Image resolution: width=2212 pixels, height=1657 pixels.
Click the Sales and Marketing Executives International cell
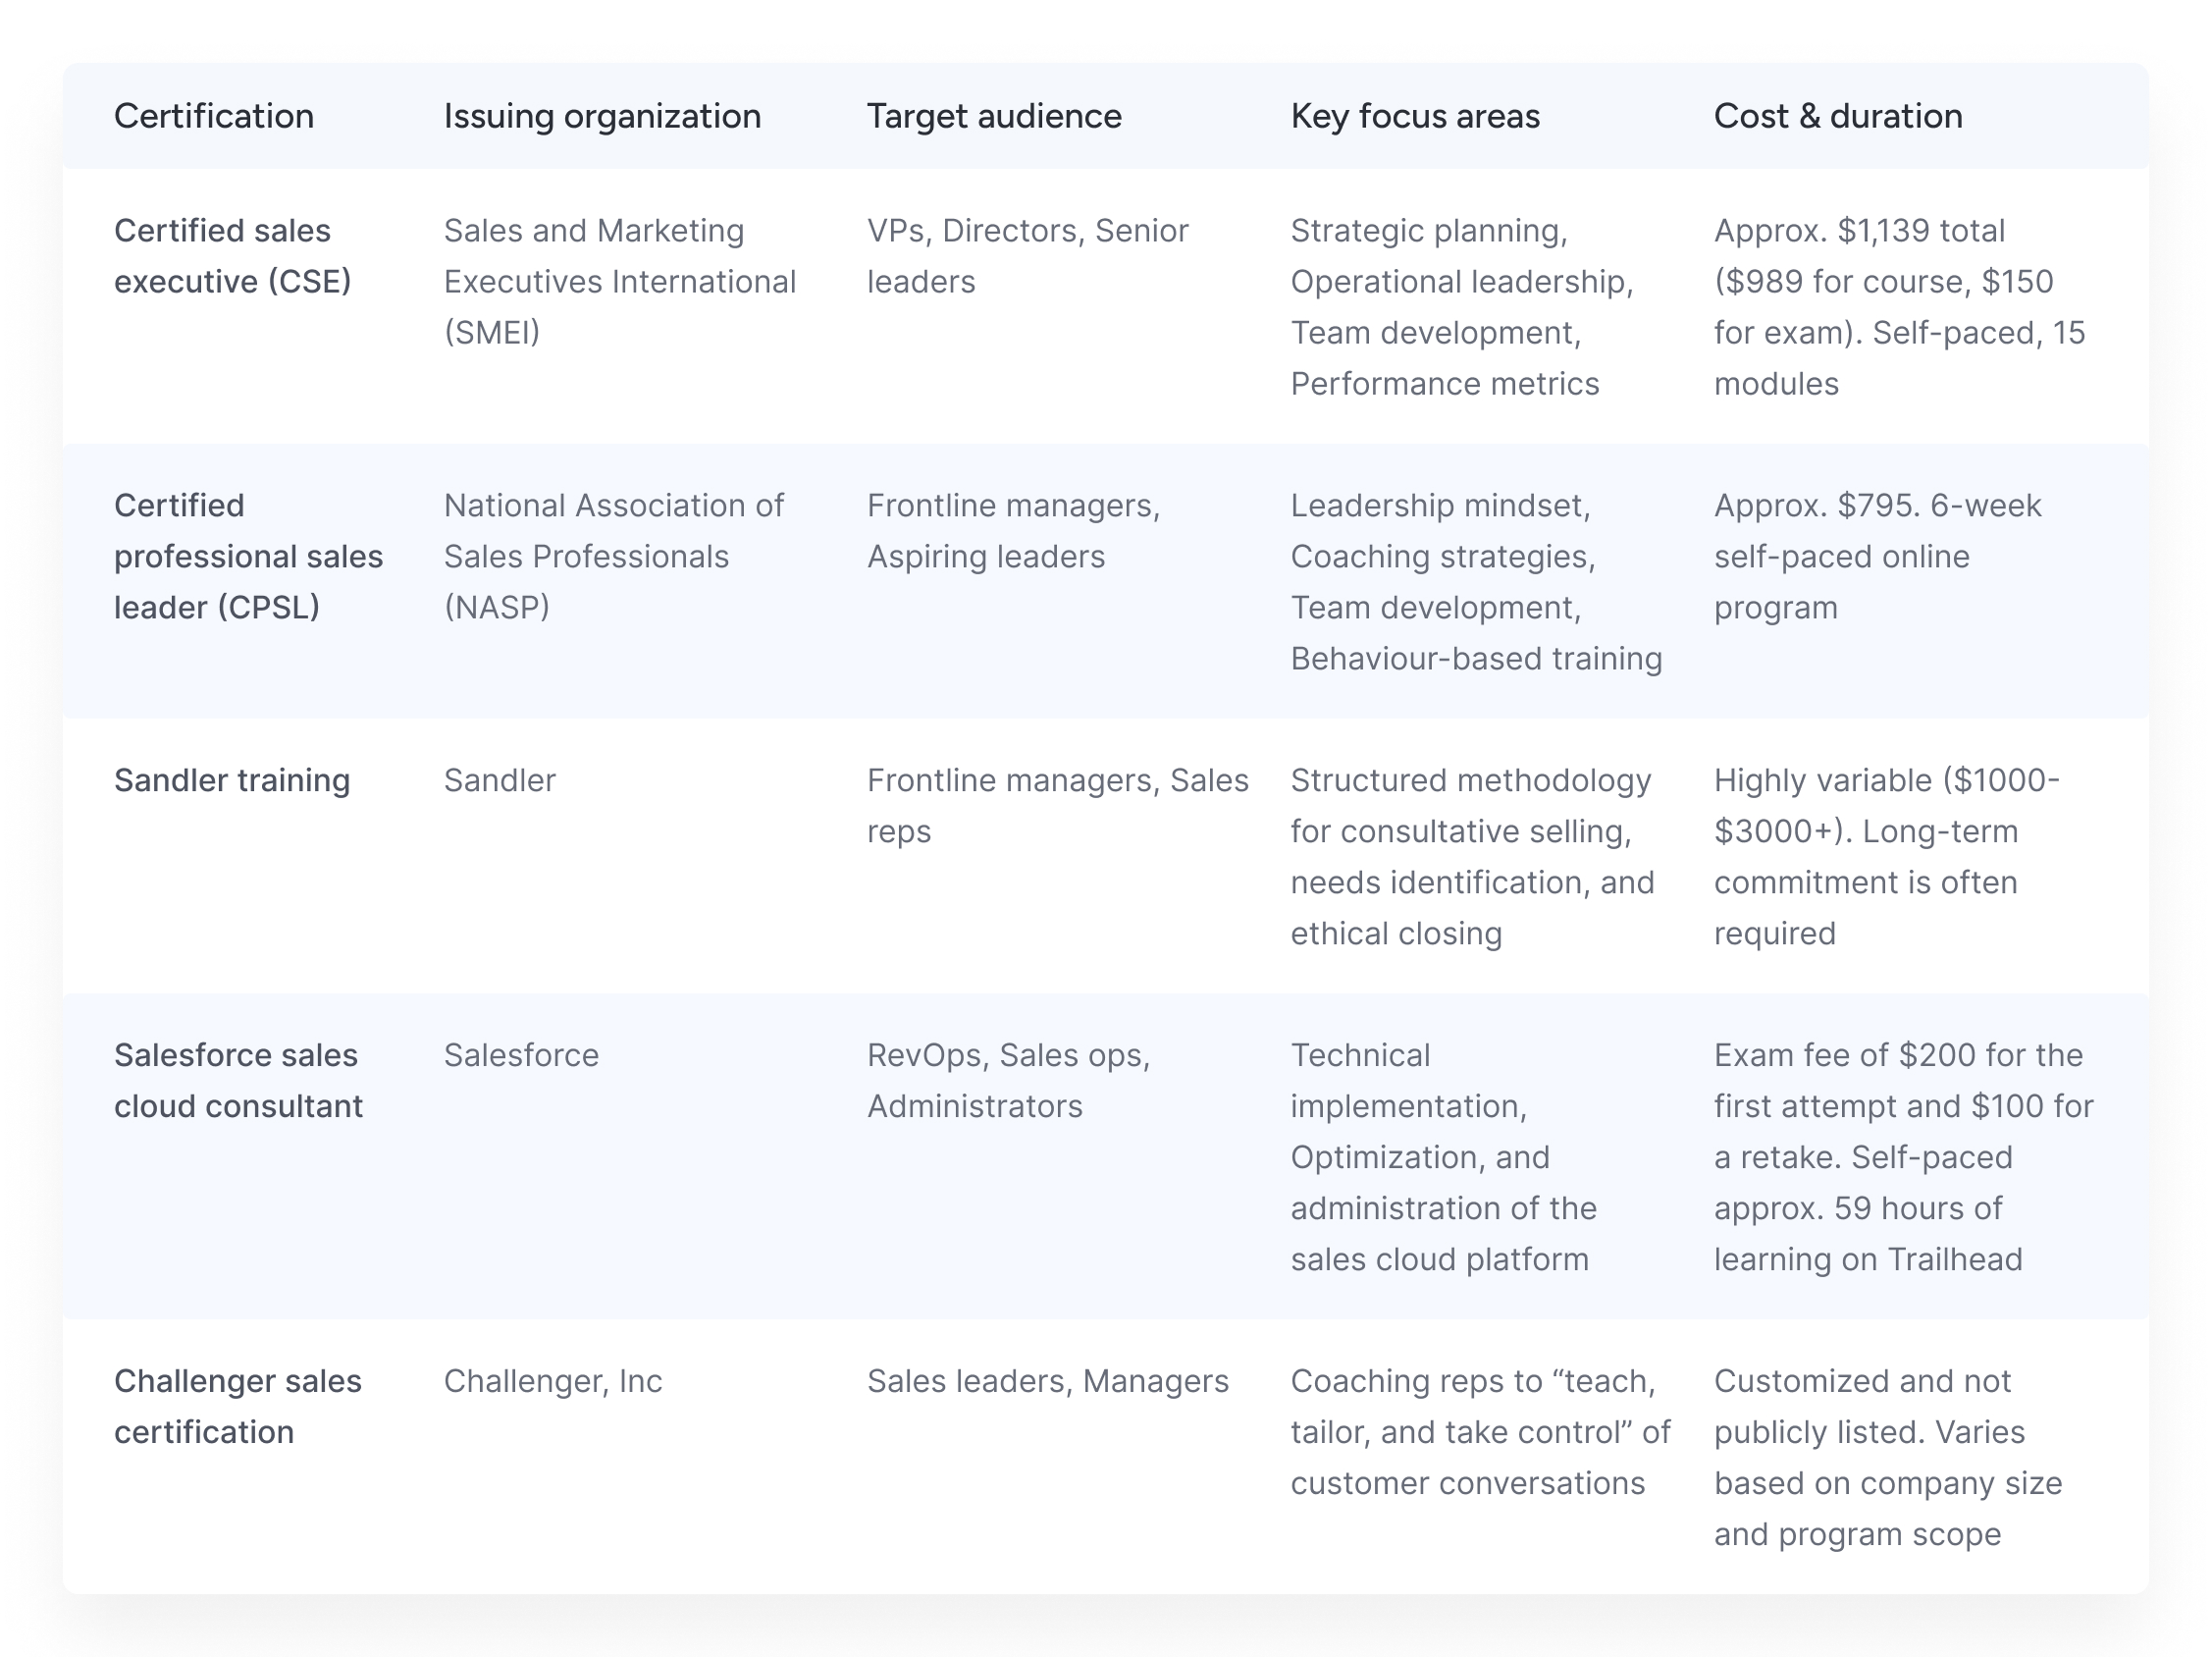[x=620, y=281]
